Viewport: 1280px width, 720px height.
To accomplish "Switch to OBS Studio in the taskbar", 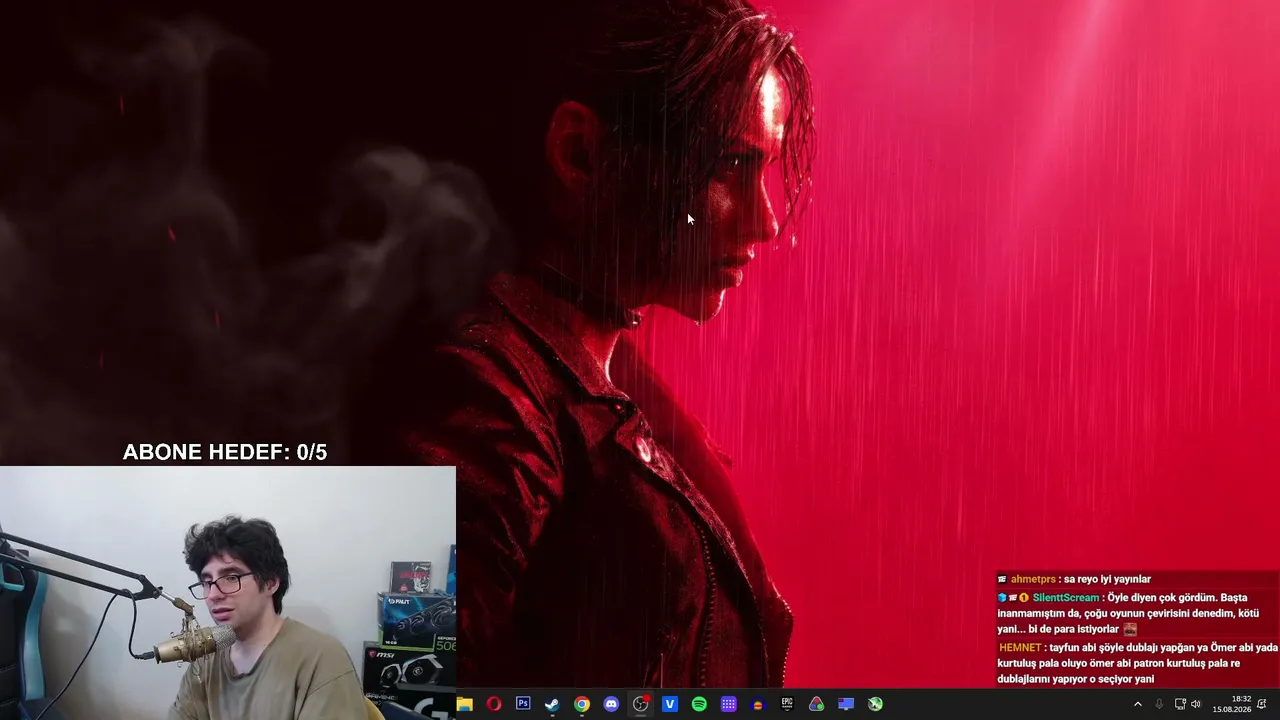I will click(x=641, y=704).
